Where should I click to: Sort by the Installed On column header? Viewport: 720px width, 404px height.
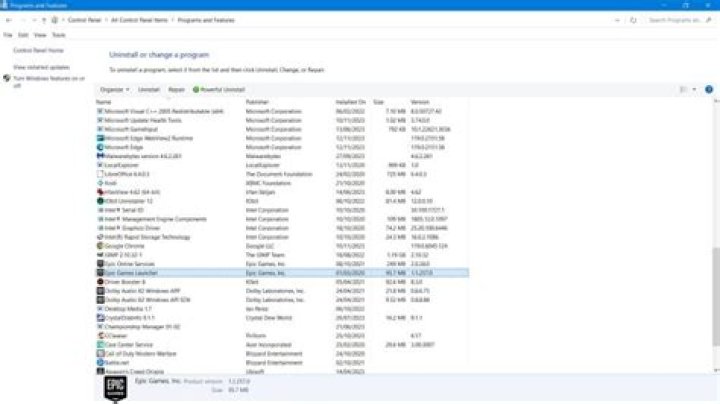(350, 102)
